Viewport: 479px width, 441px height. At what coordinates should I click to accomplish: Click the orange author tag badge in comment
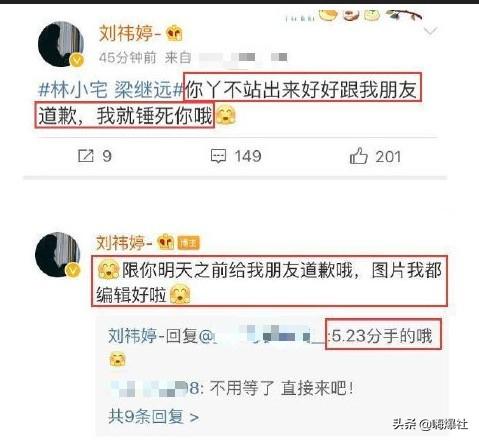189,243
